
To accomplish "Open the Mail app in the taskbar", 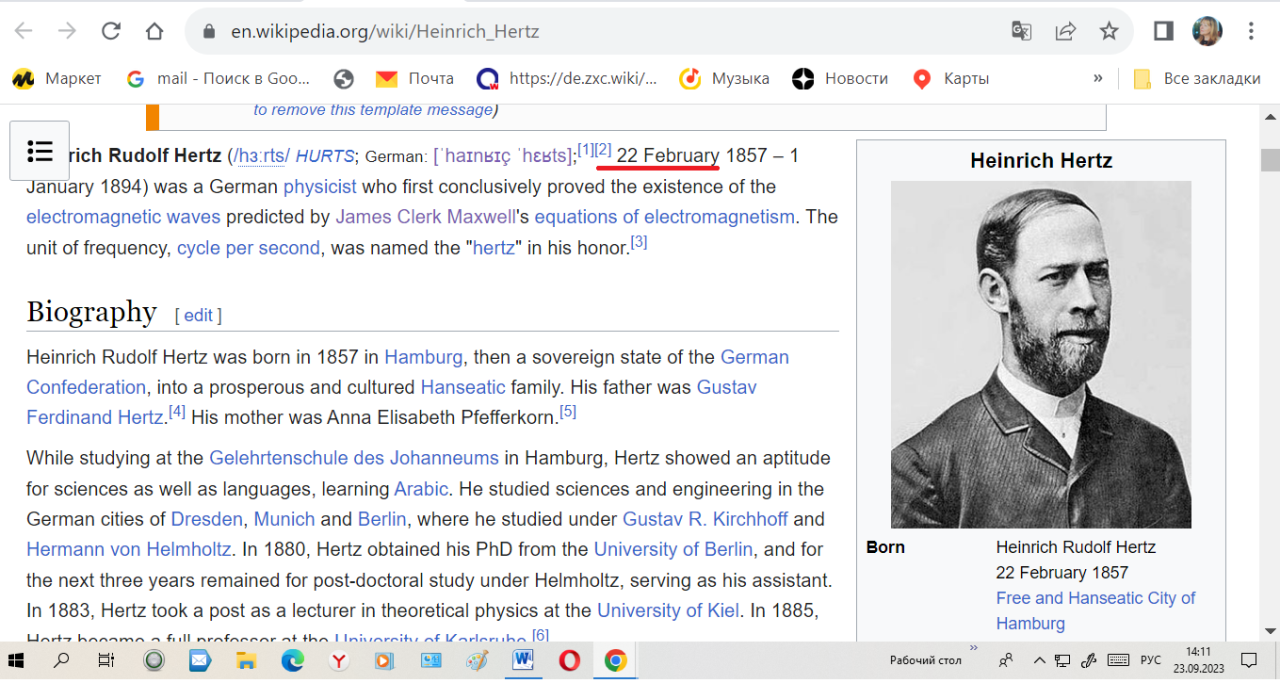I will tap(200, 660).
